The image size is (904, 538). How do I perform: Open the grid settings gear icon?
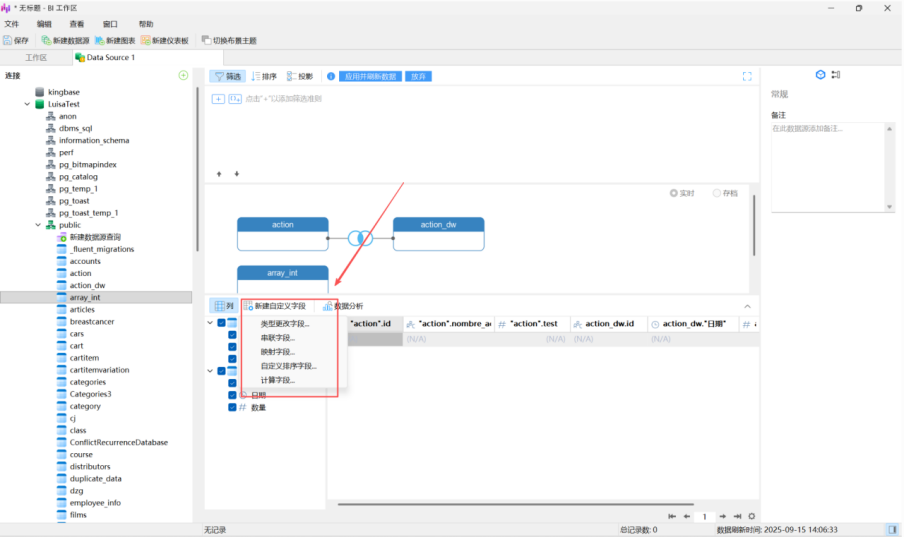click(x=752, y=517)
